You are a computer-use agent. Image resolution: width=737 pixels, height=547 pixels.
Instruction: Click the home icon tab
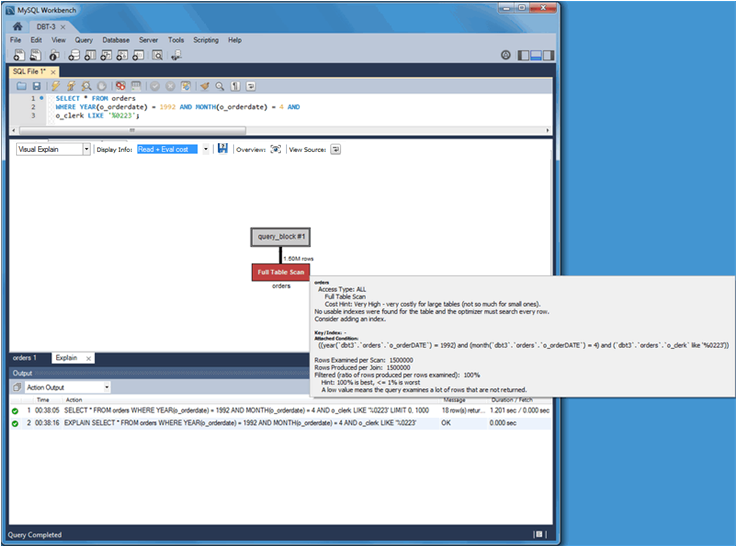[18, 26]
